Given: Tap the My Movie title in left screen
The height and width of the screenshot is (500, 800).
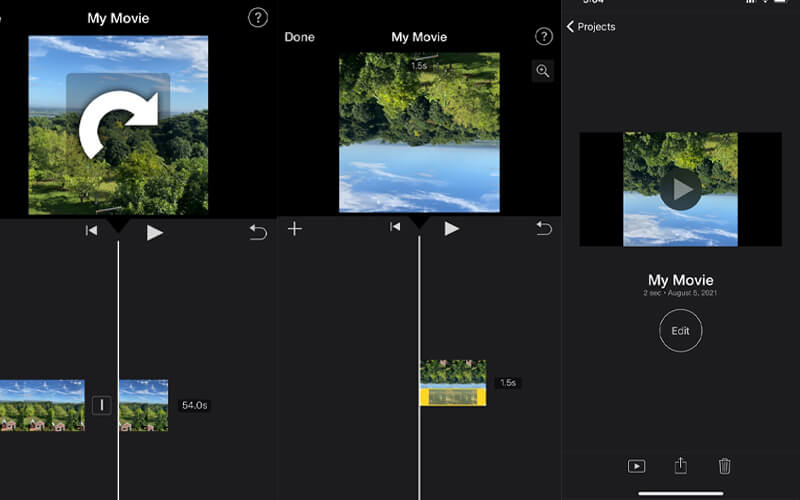Looking at the screenshot, I should [x=118, y=18].
